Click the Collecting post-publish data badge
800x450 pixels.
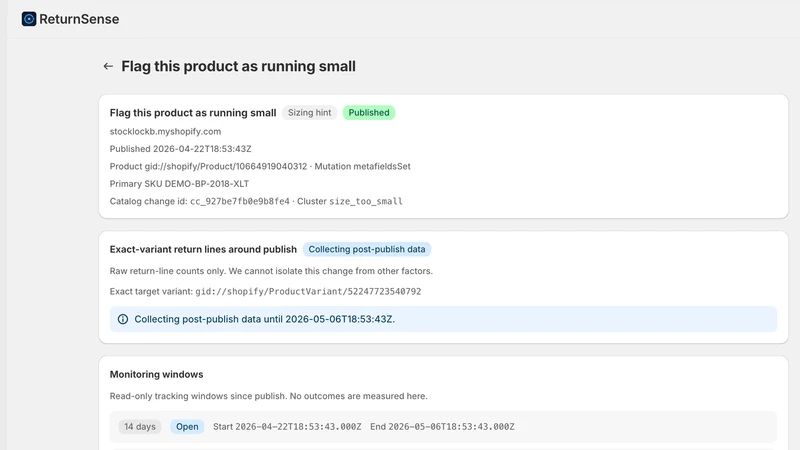(367, 249)
